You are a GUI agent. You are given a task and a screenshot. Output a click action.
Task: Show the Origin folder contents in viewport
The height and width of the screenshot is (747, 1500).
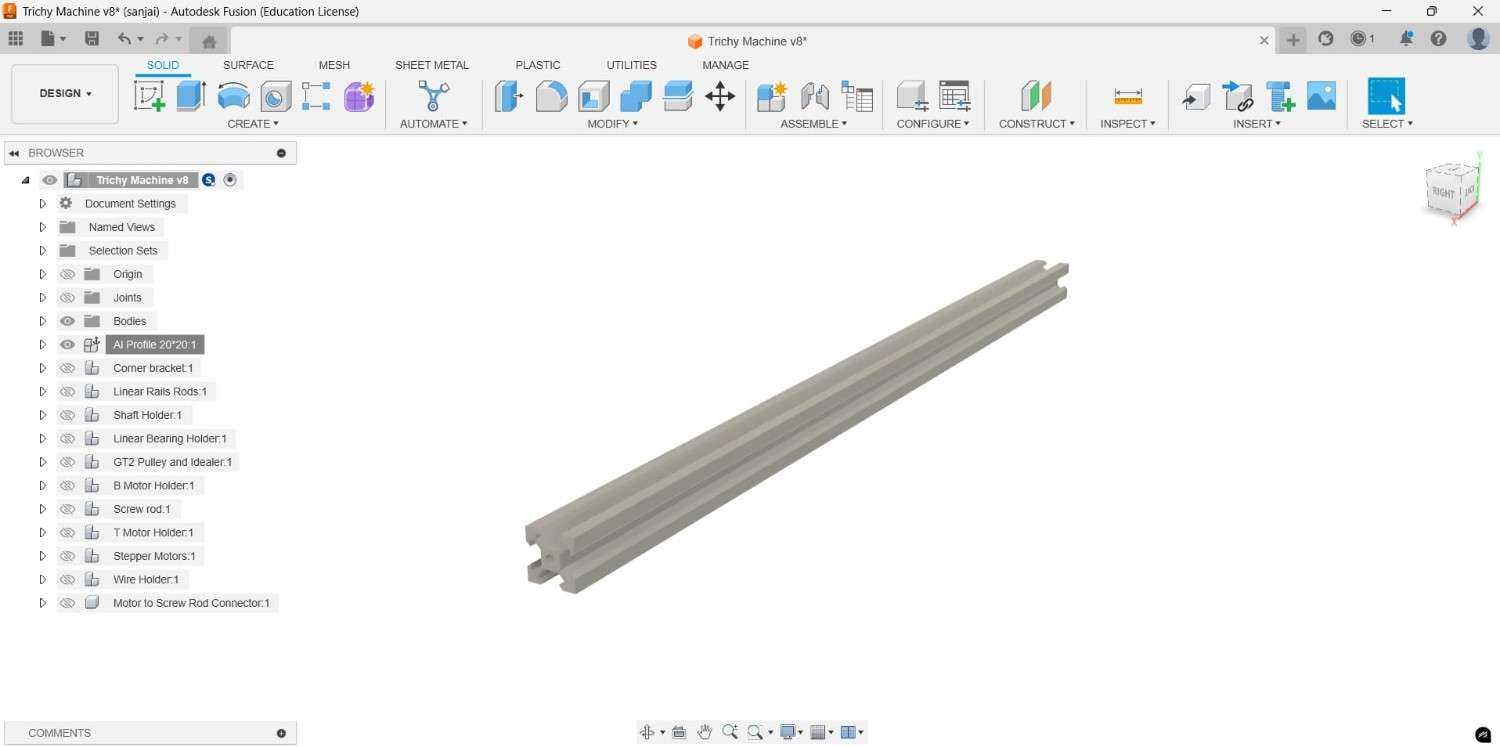[x=67, y=273]
